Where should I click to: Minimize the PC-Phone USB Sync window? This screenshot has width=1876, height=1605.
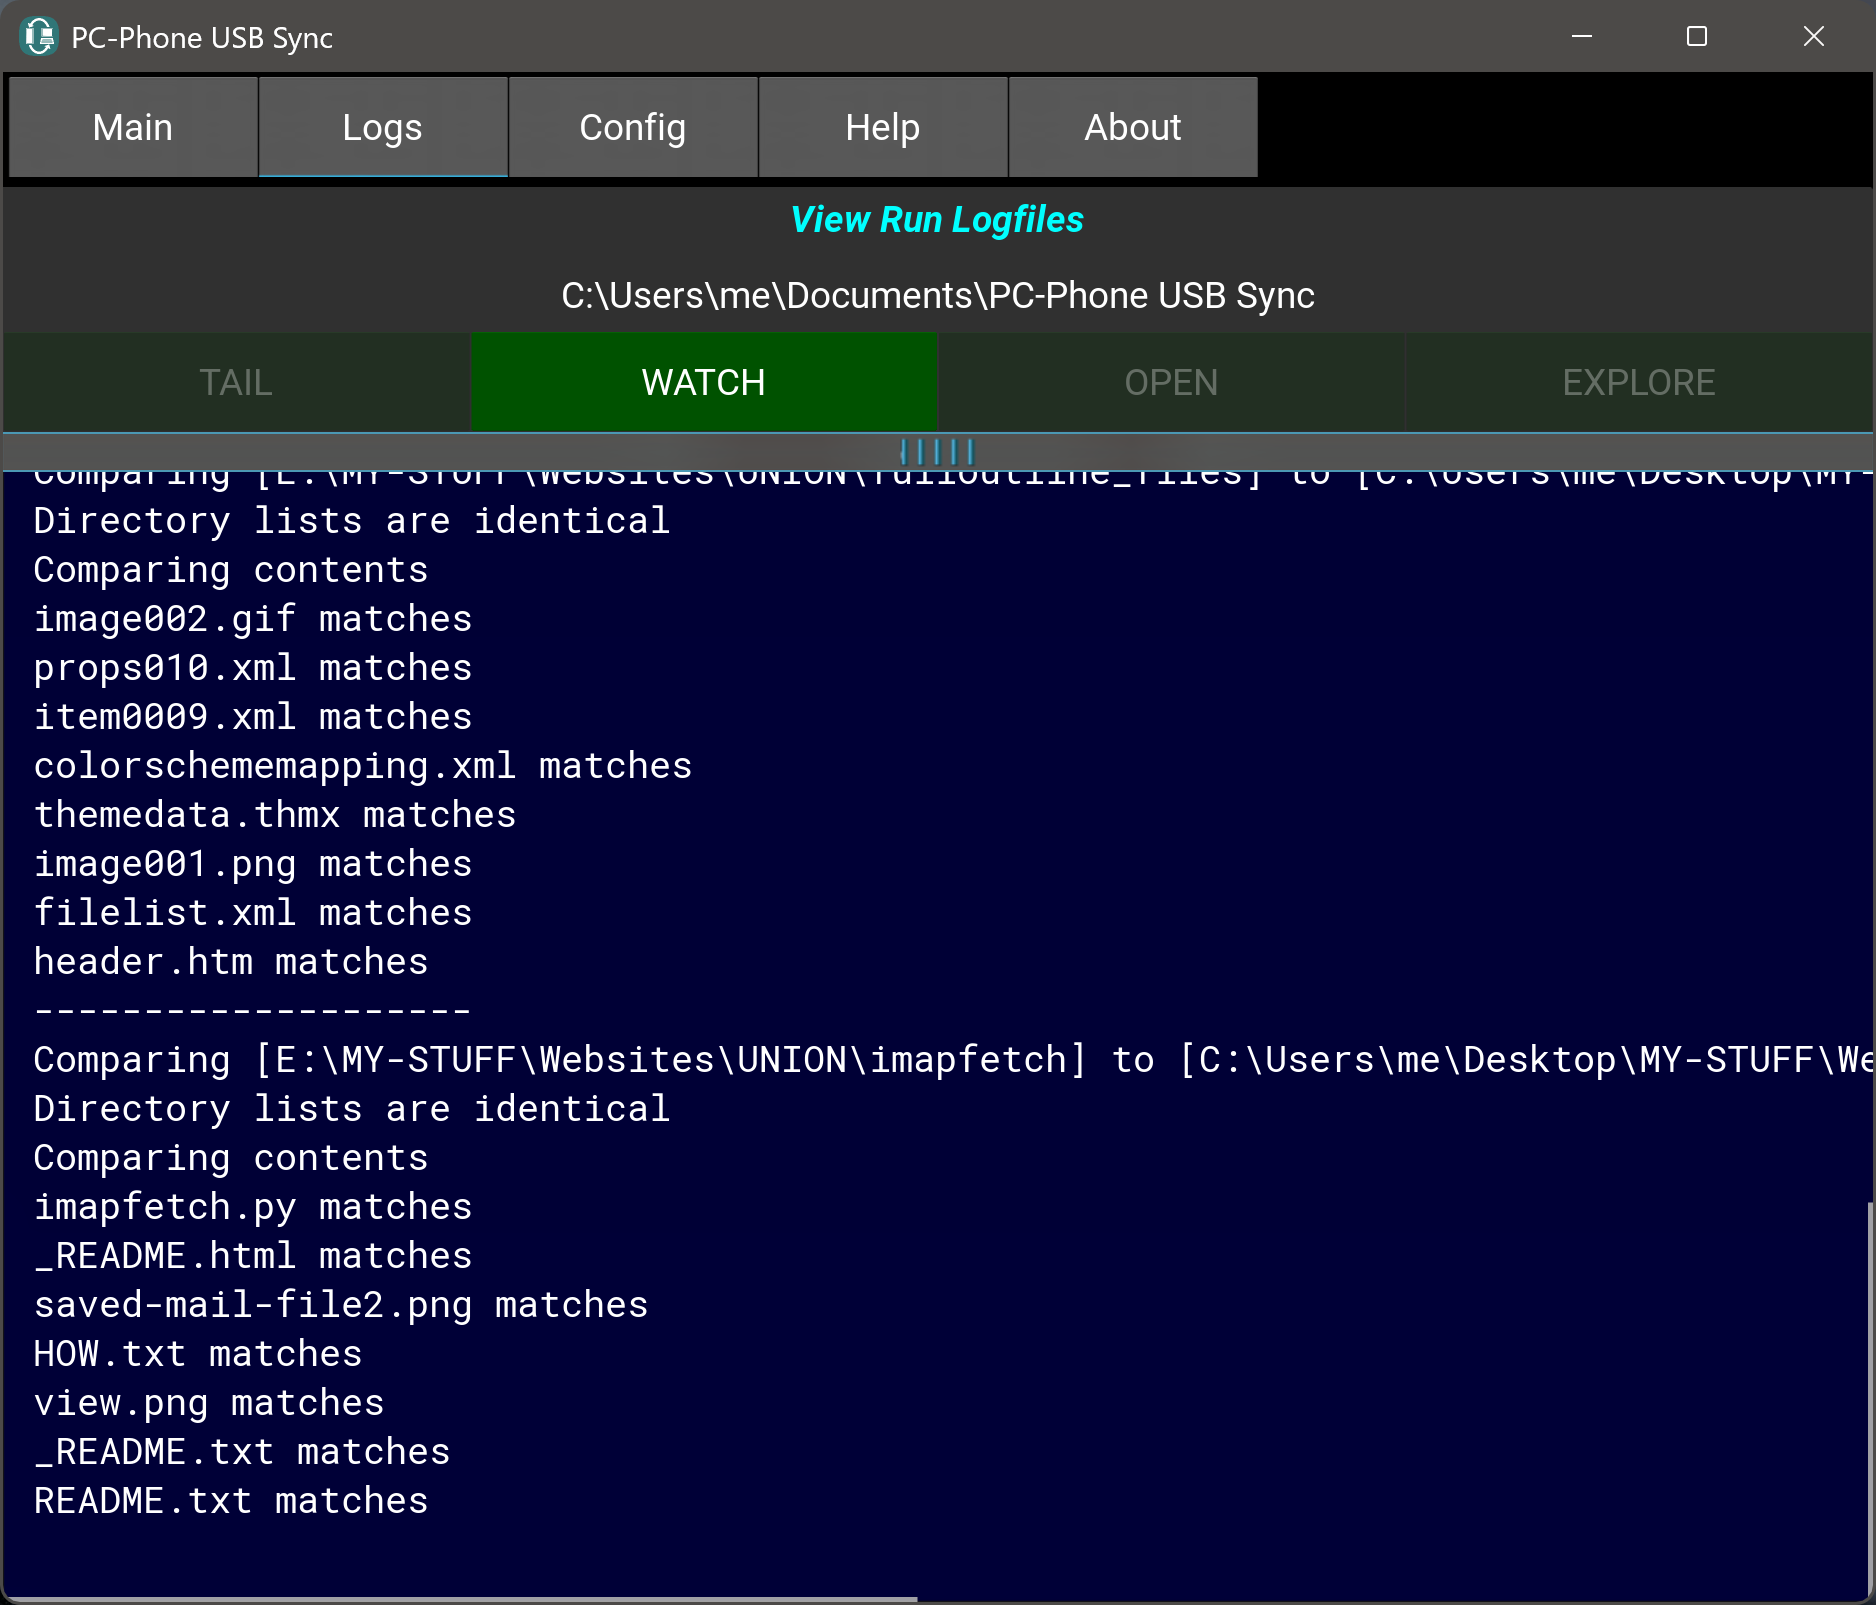click(1582, 37)
